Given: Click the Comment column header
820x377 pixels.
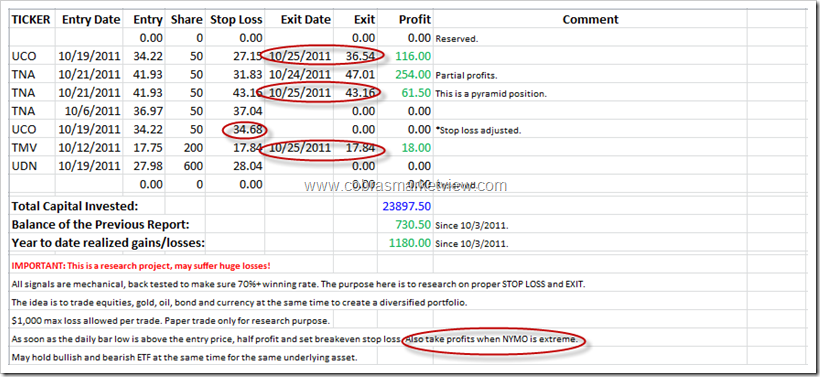Looking at the screenshot, I should coord(590,20).
